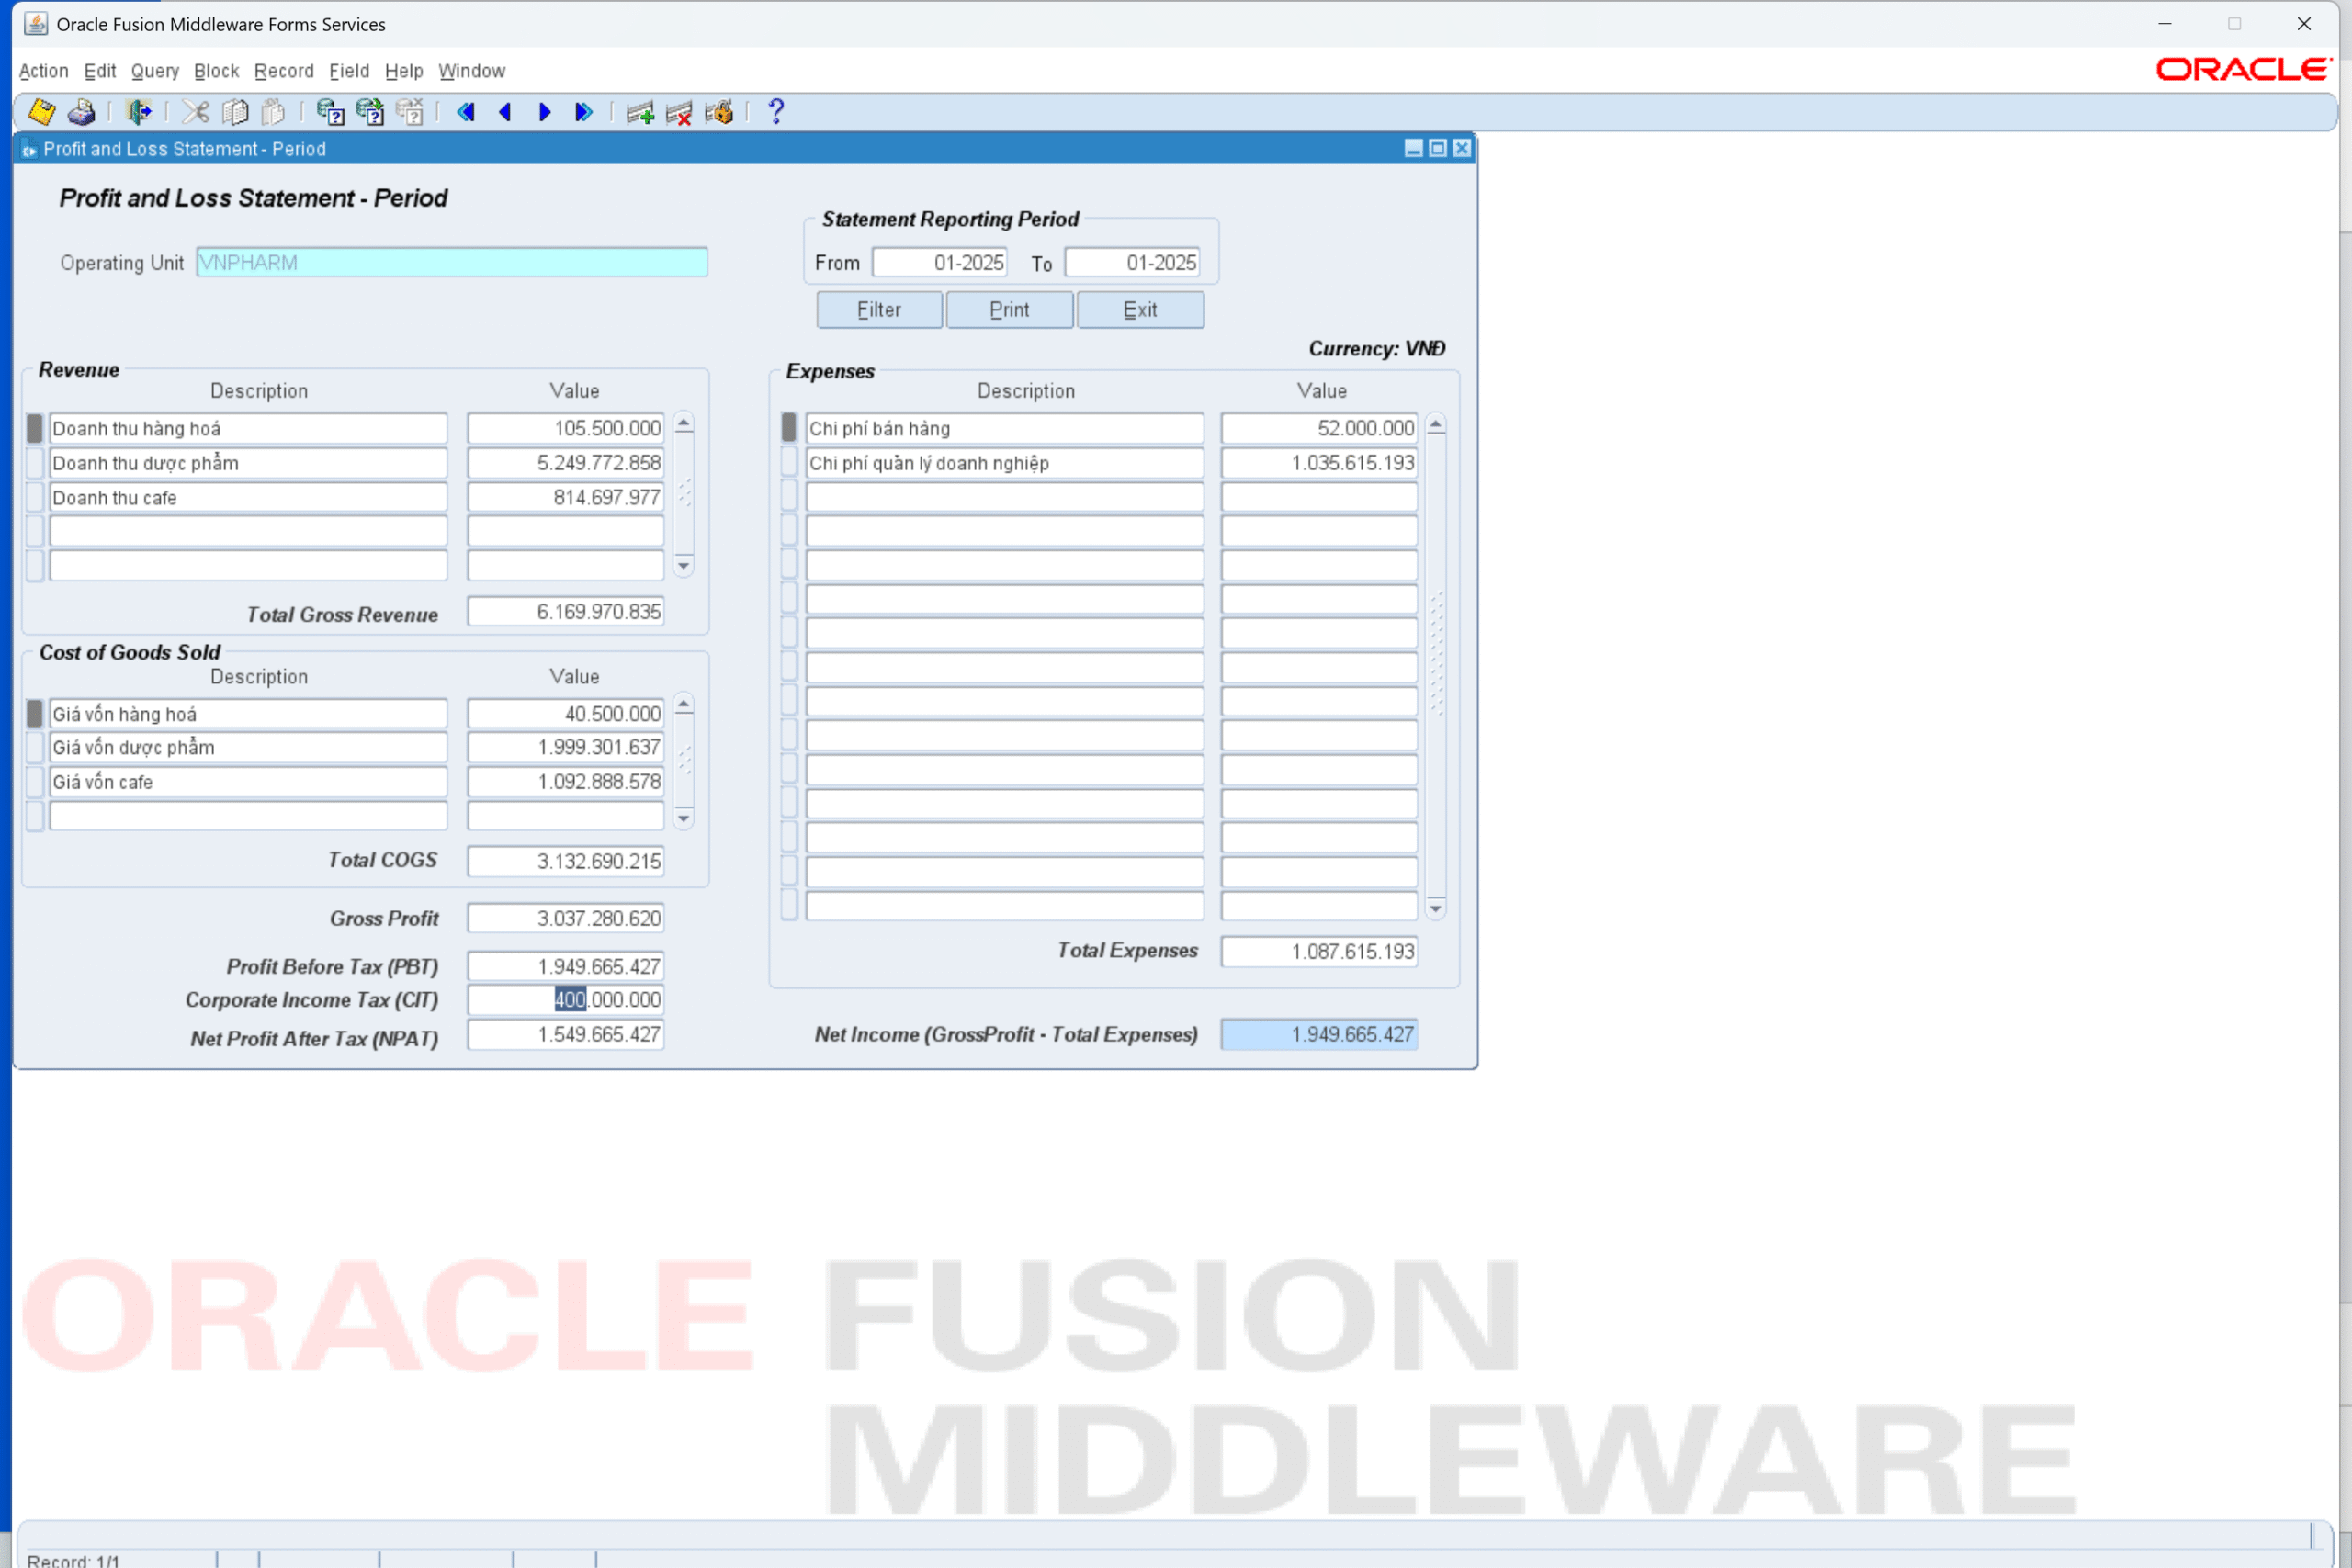Image resolution: width=2352 pixels, height=1568 pixels.
Task: Click the Insert Record green plus icon
Action: coord(640,112)
